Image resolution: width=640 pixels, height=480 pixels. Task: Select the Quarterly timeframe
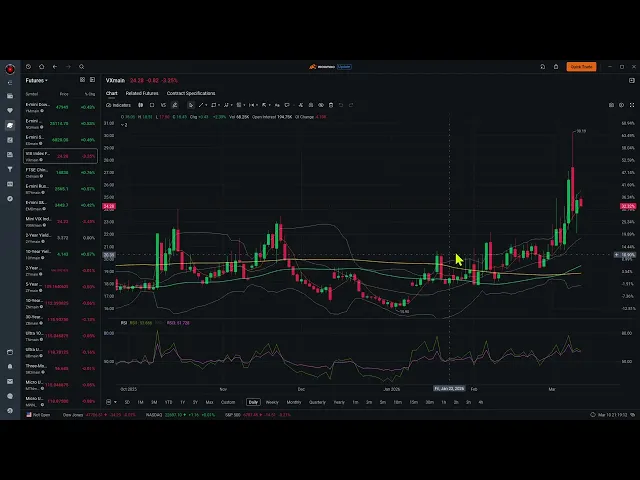click(x=317, y=402)
